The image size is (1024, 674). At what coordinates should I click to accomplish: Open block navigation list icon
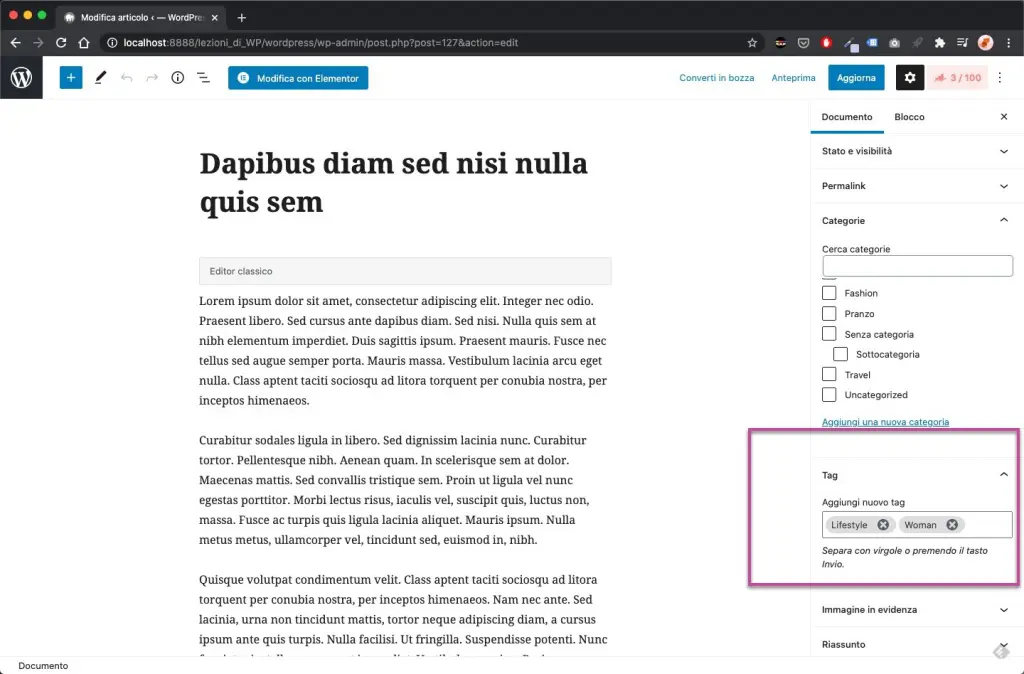click(203, 78)
